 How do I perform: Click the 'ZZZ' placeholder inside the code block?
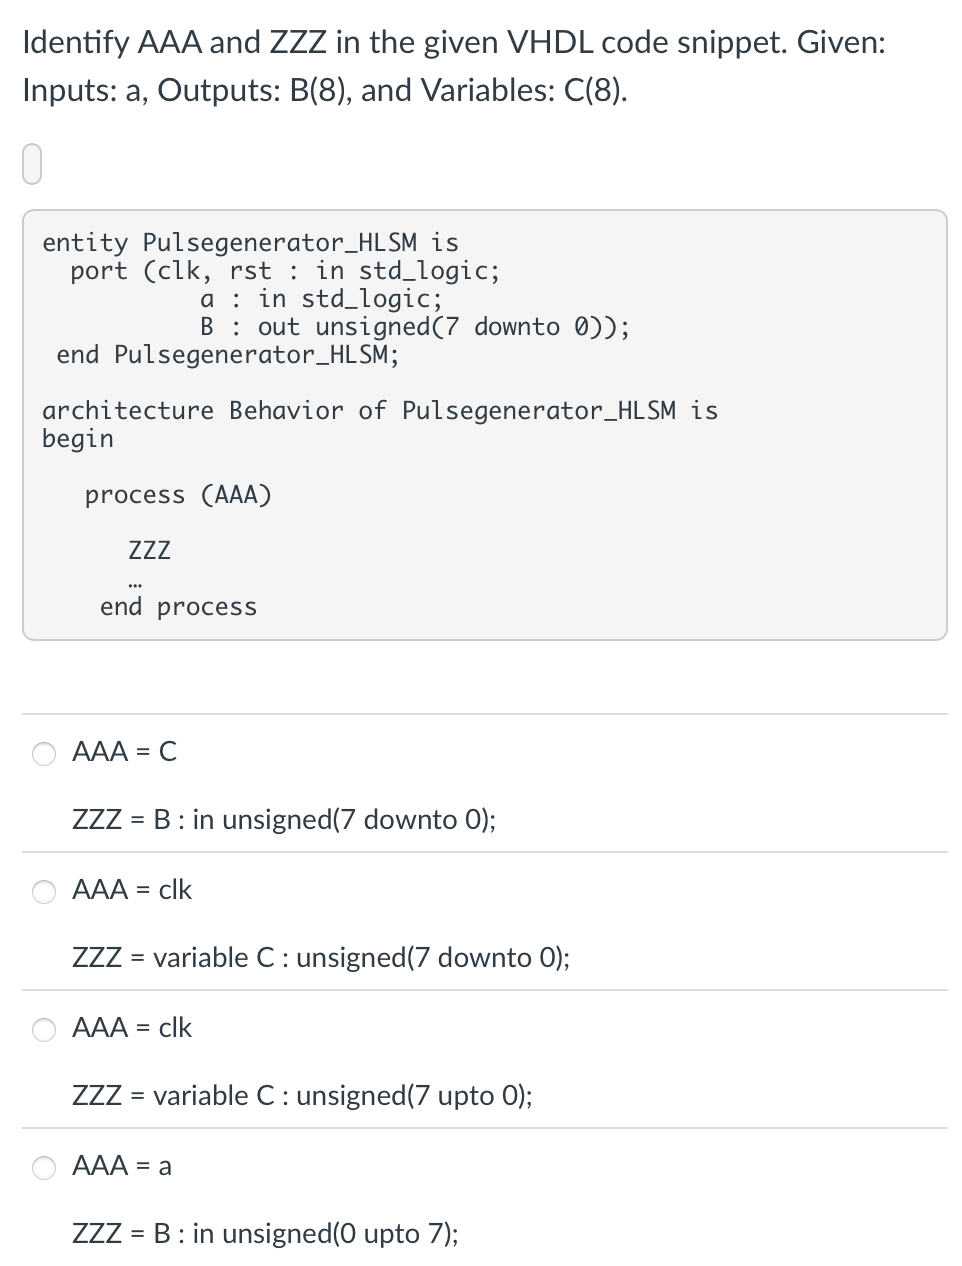click(149, 549)
